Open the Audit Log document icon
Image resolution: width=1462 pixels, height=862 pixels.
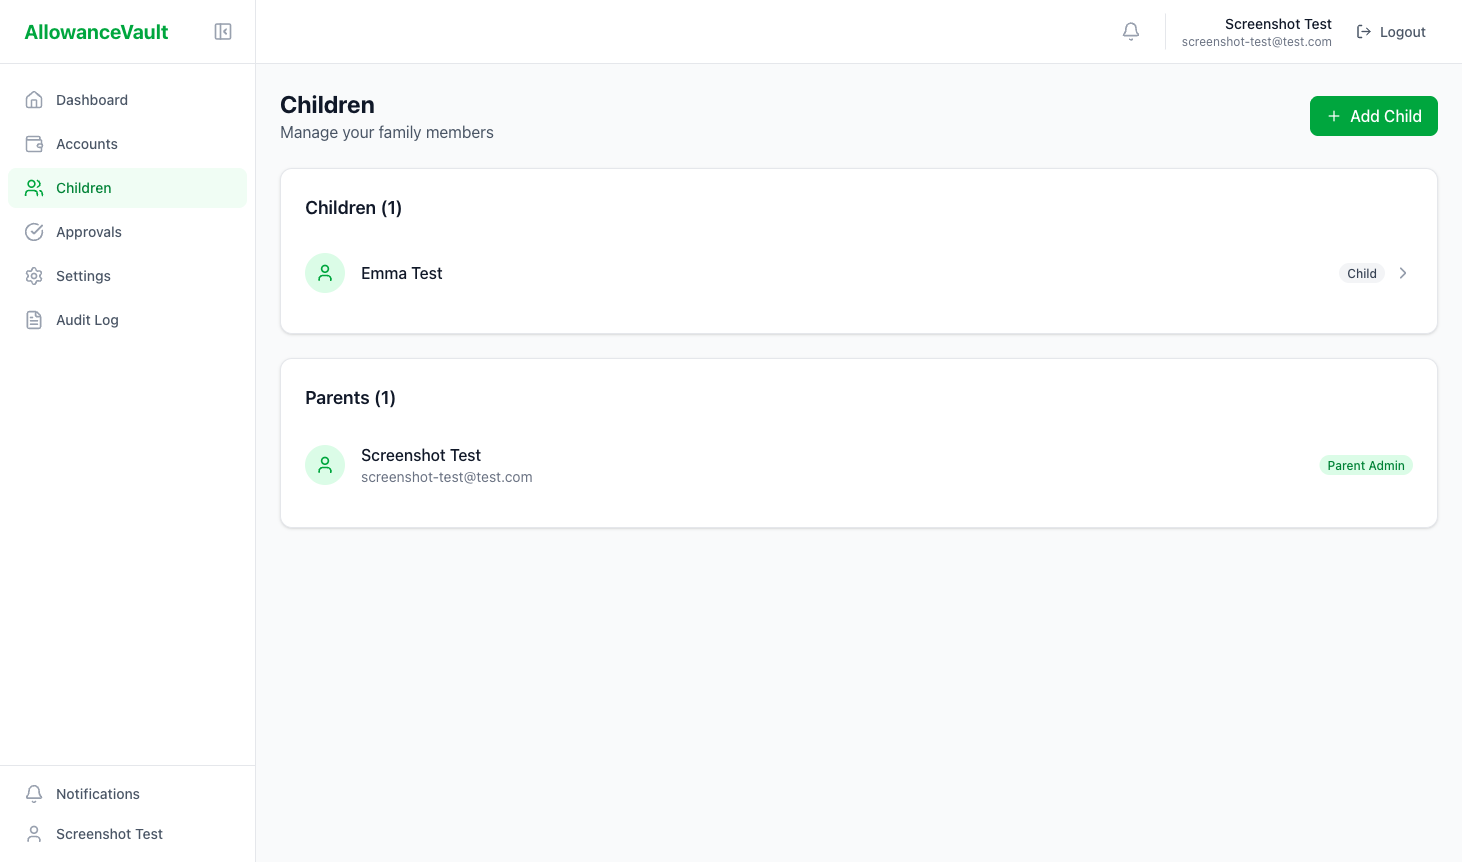pyautogui.click(x=34, y=319)
